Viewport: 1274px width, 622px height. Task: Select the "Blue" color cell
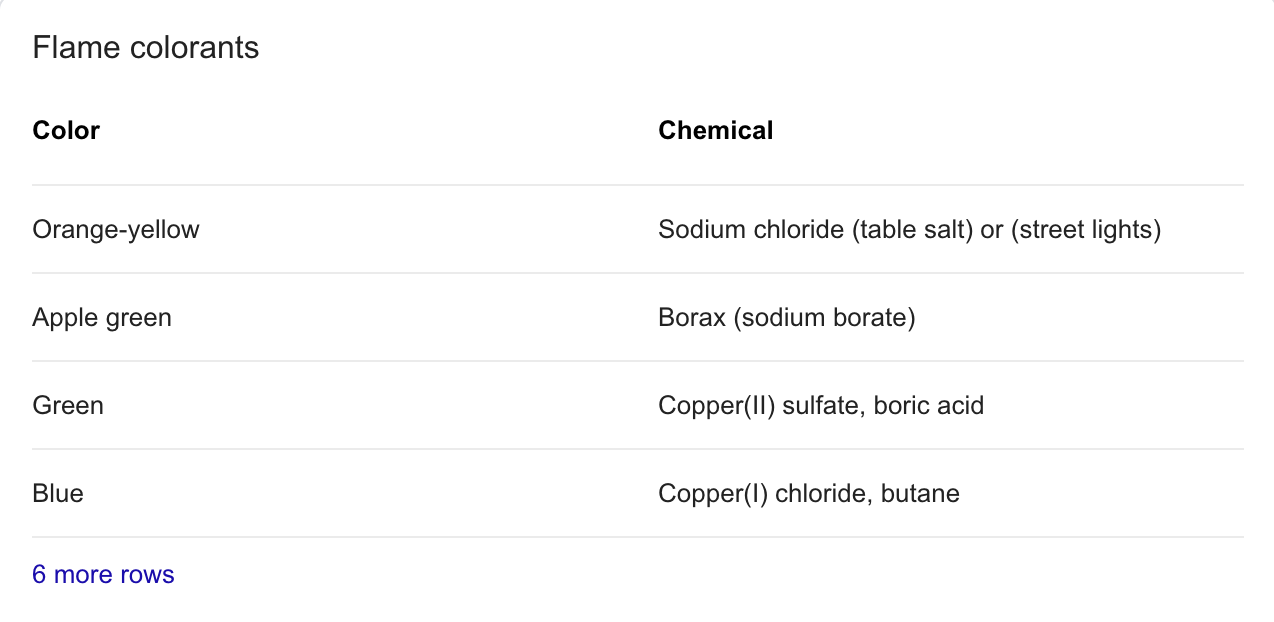(58, 494)
